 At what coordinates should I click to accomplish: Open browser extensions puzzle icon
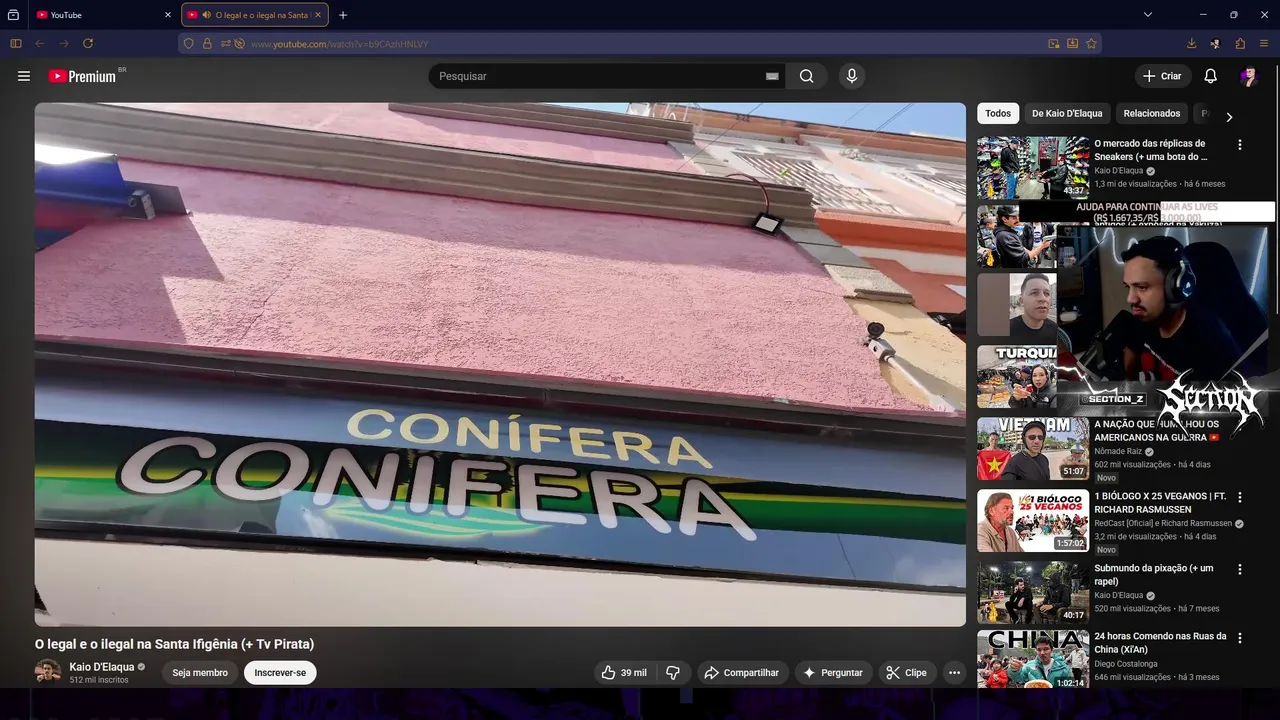[x=1240, y=44]
